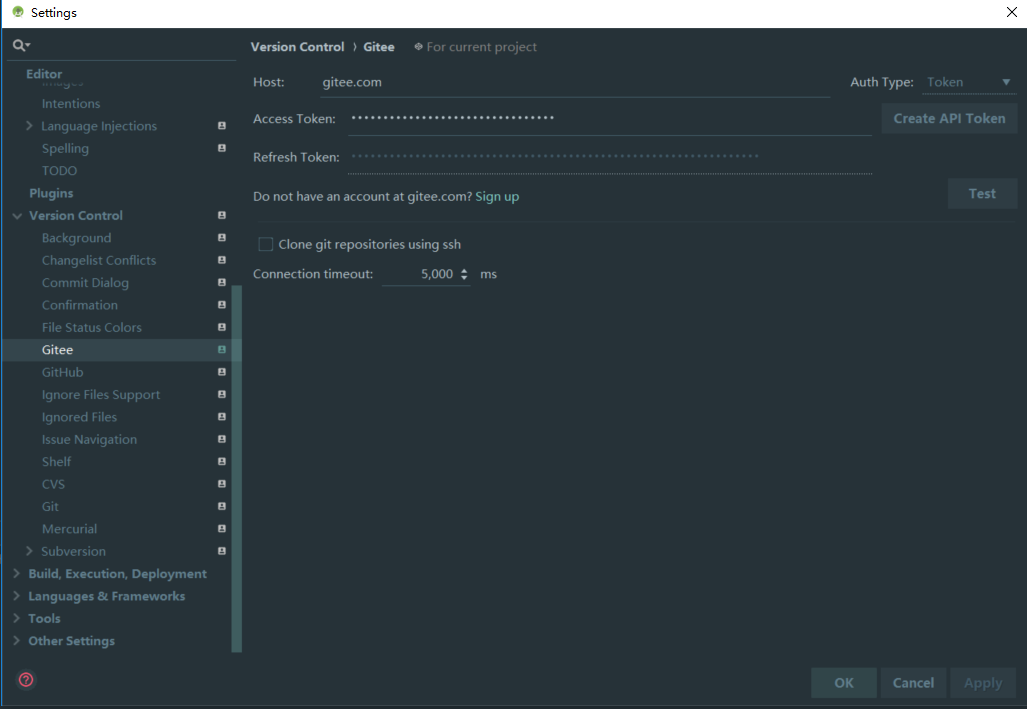The height and width of the screenshot is (709, 1027).
Task: Click project-level icon beside Spelling
Action: click(222, 148)
